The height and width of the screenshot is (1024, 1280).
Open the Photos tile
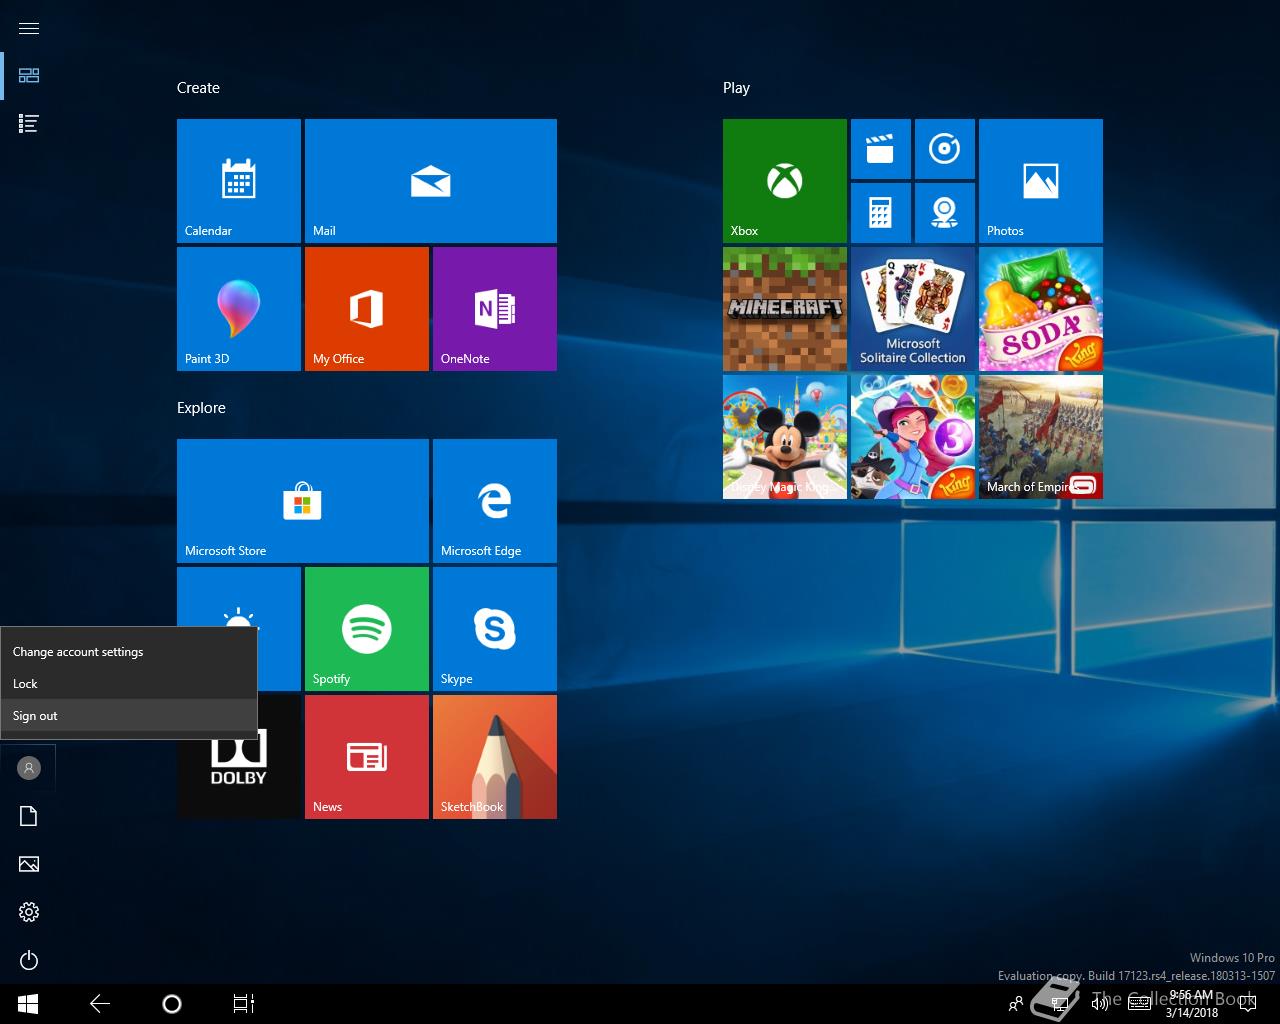(1041, 181)
